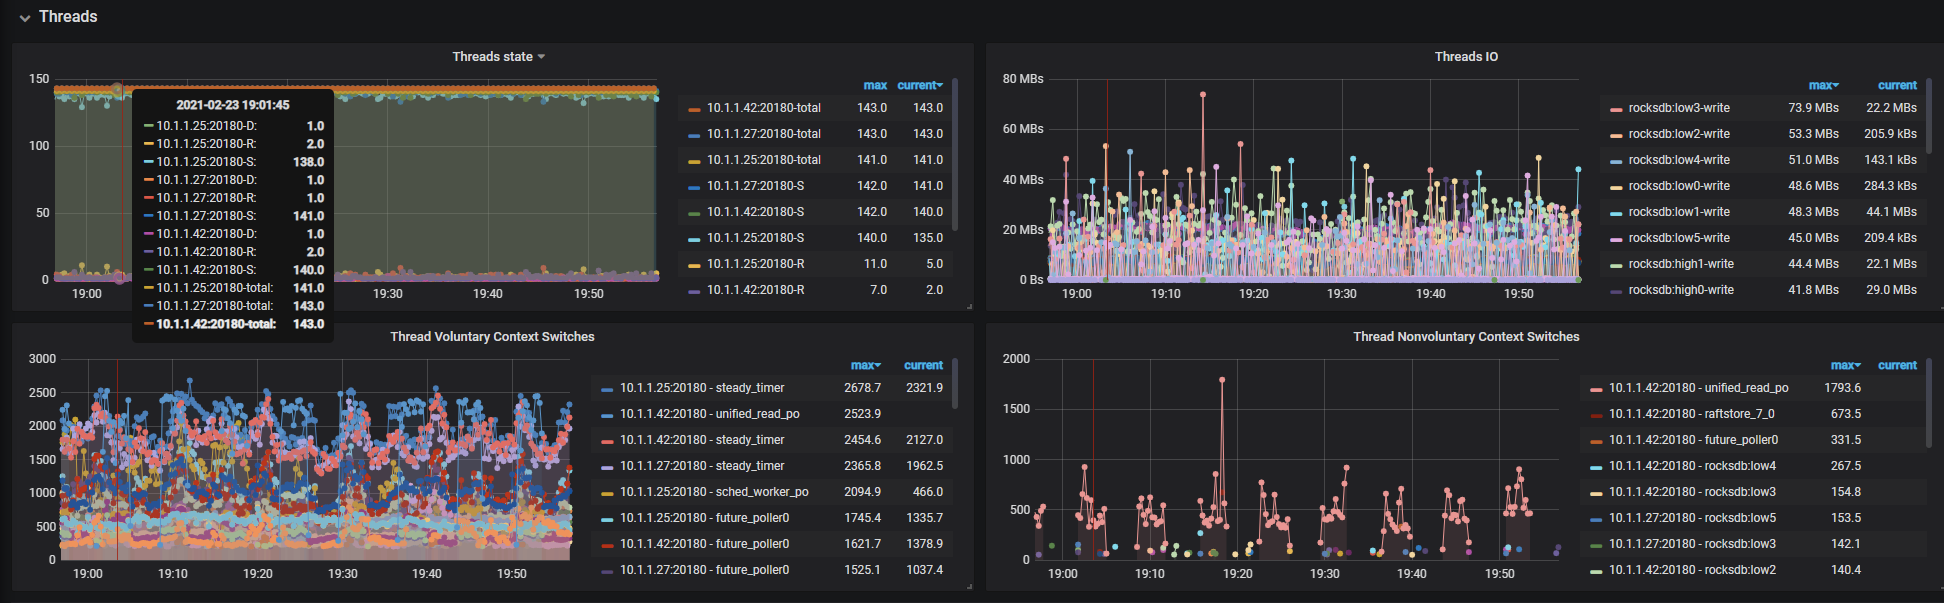Click the 10.1.1.42:20180 - future_poller0 nonvoluntary legend icon
This screenshot has height=603, width=1944.
coord(1596,440)
